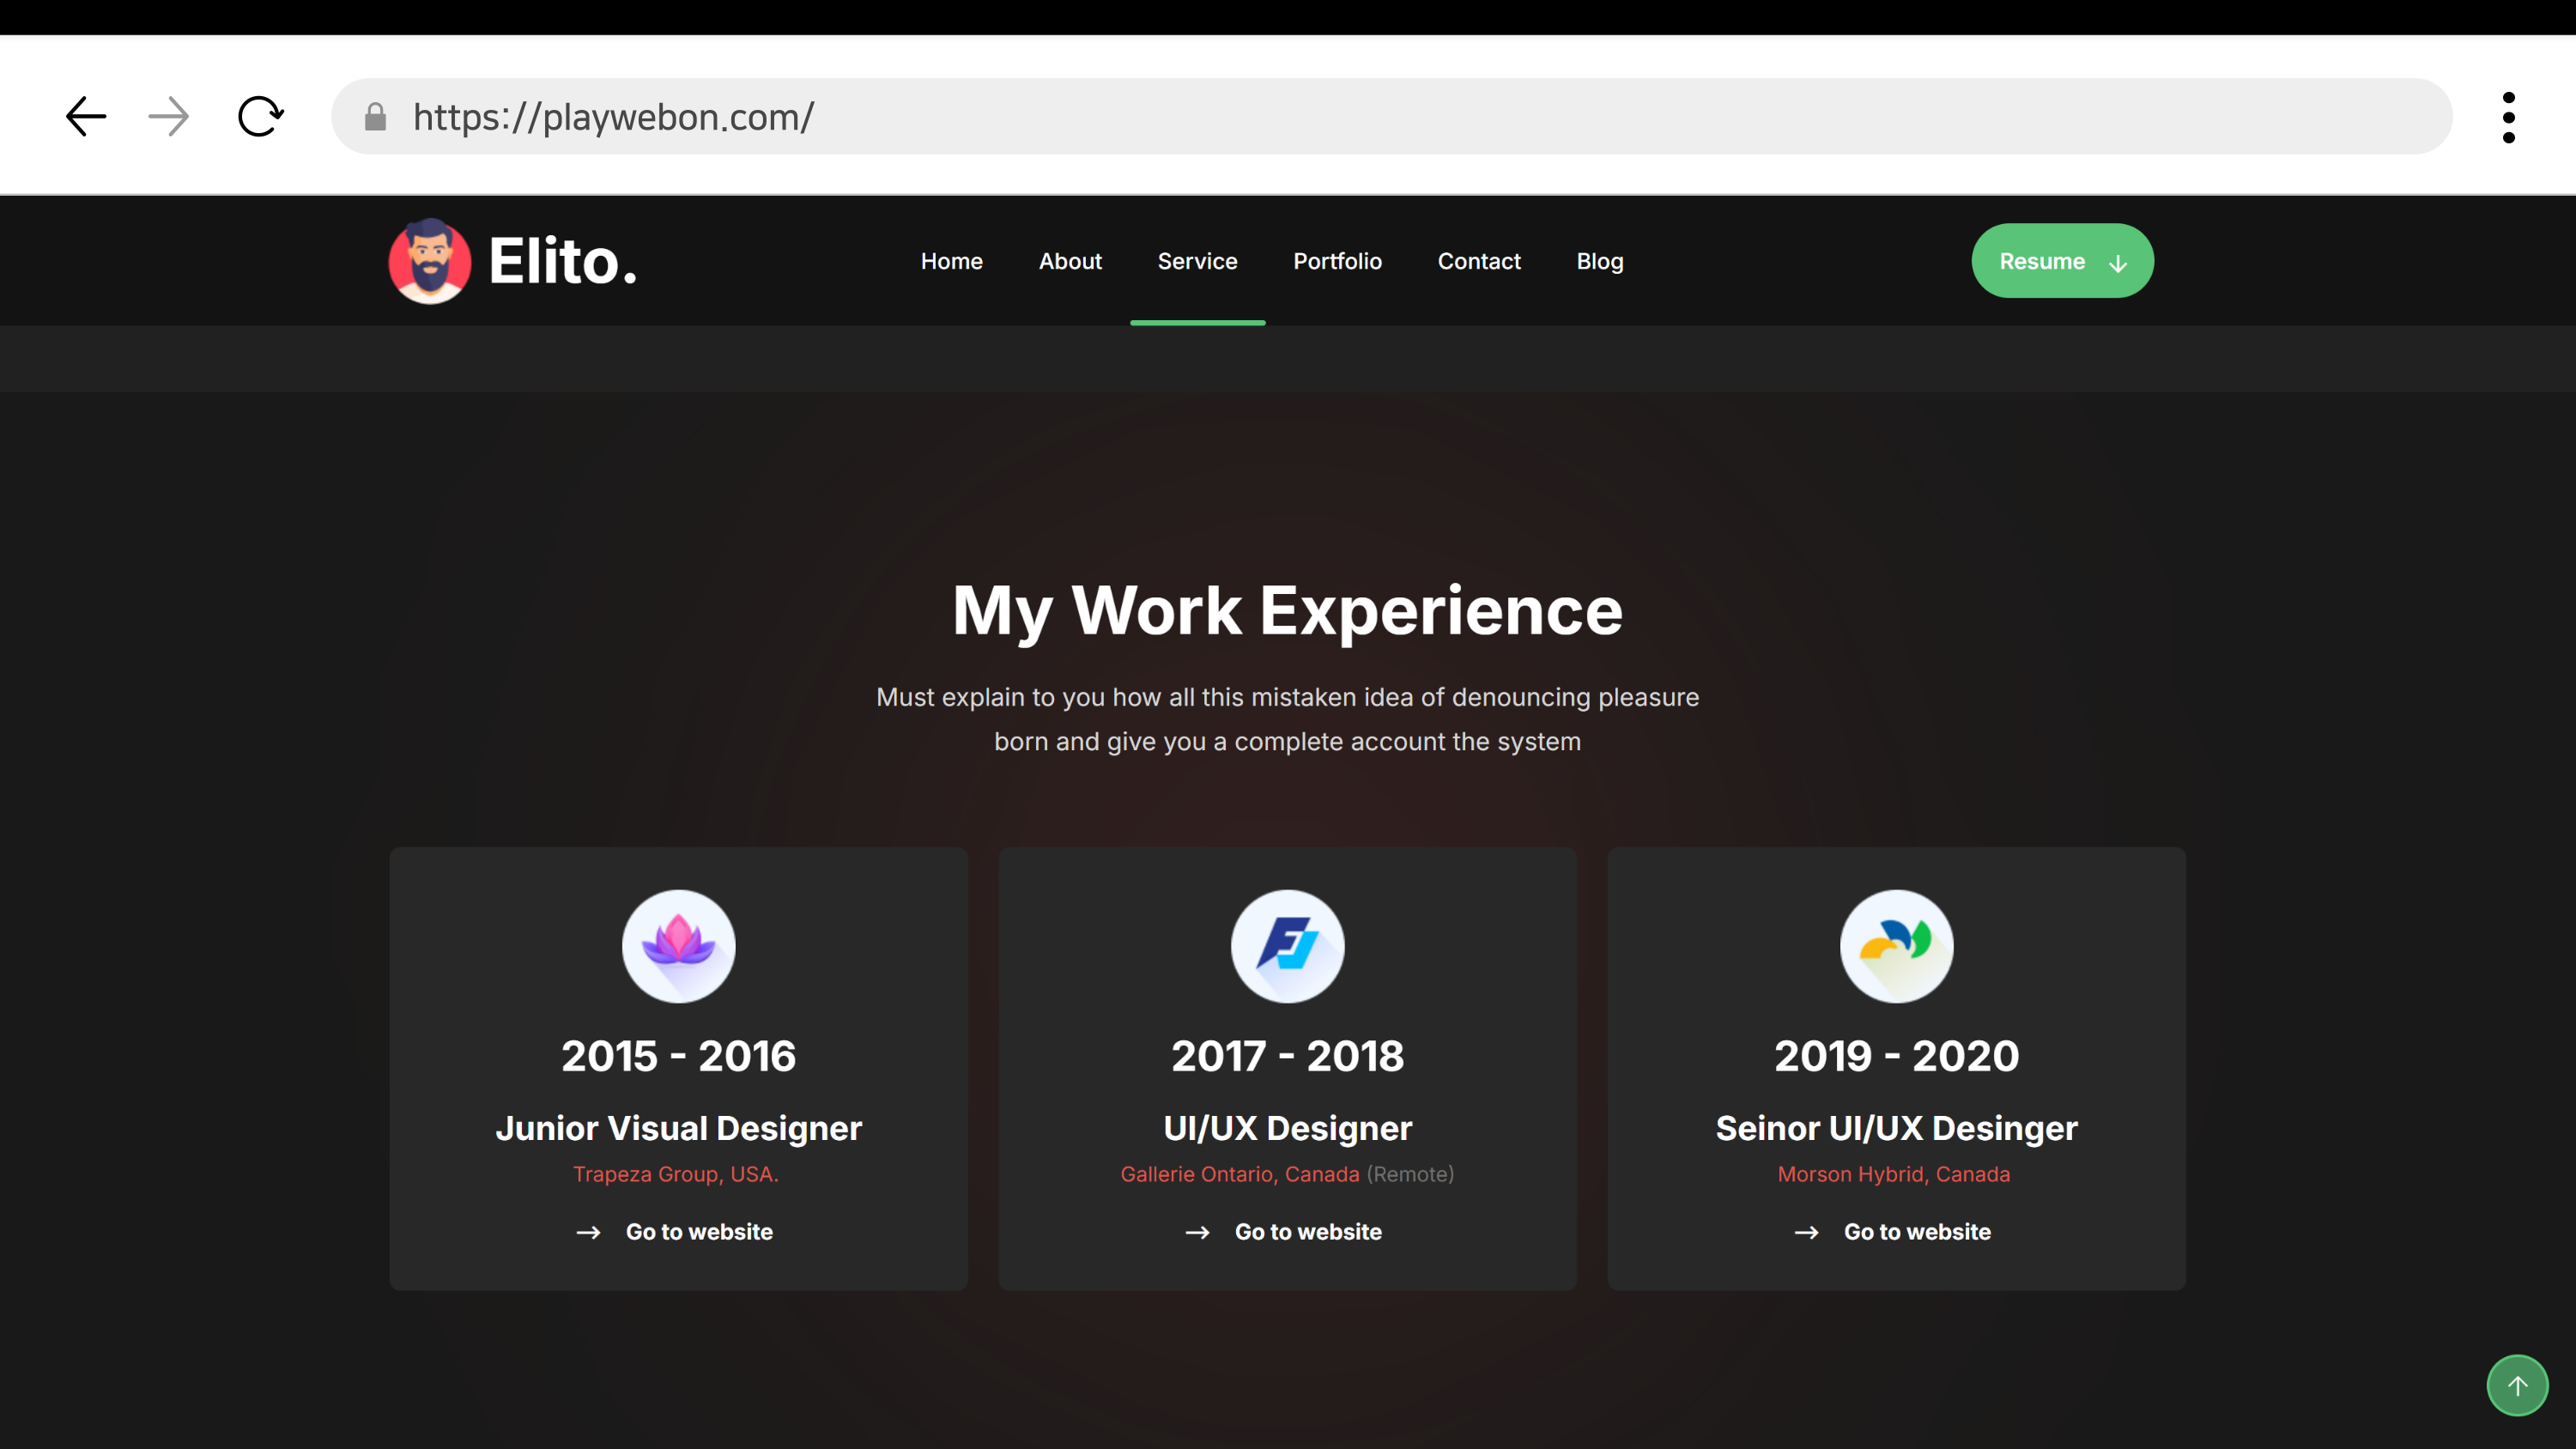Navigate to the Contact page
This screenshot has width=2576, height=1449.
point(1478,261)
